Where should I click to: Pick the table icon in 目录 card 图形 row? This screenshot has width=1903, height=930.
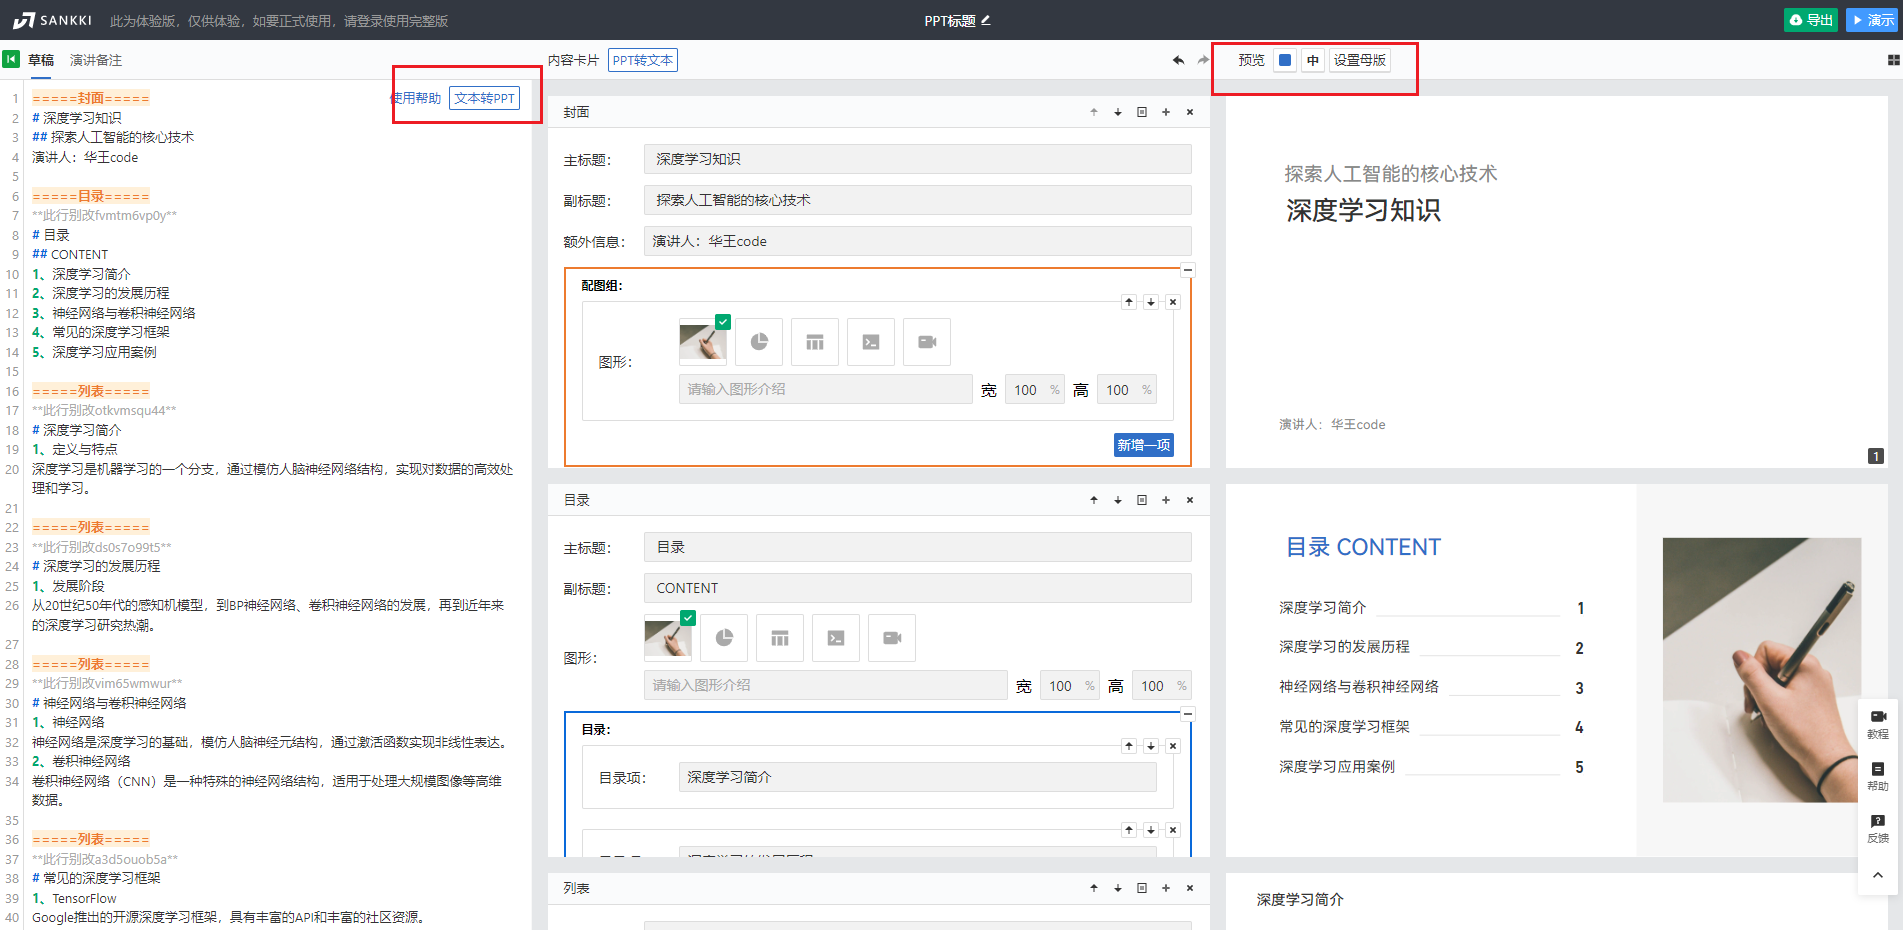[780, 638]
